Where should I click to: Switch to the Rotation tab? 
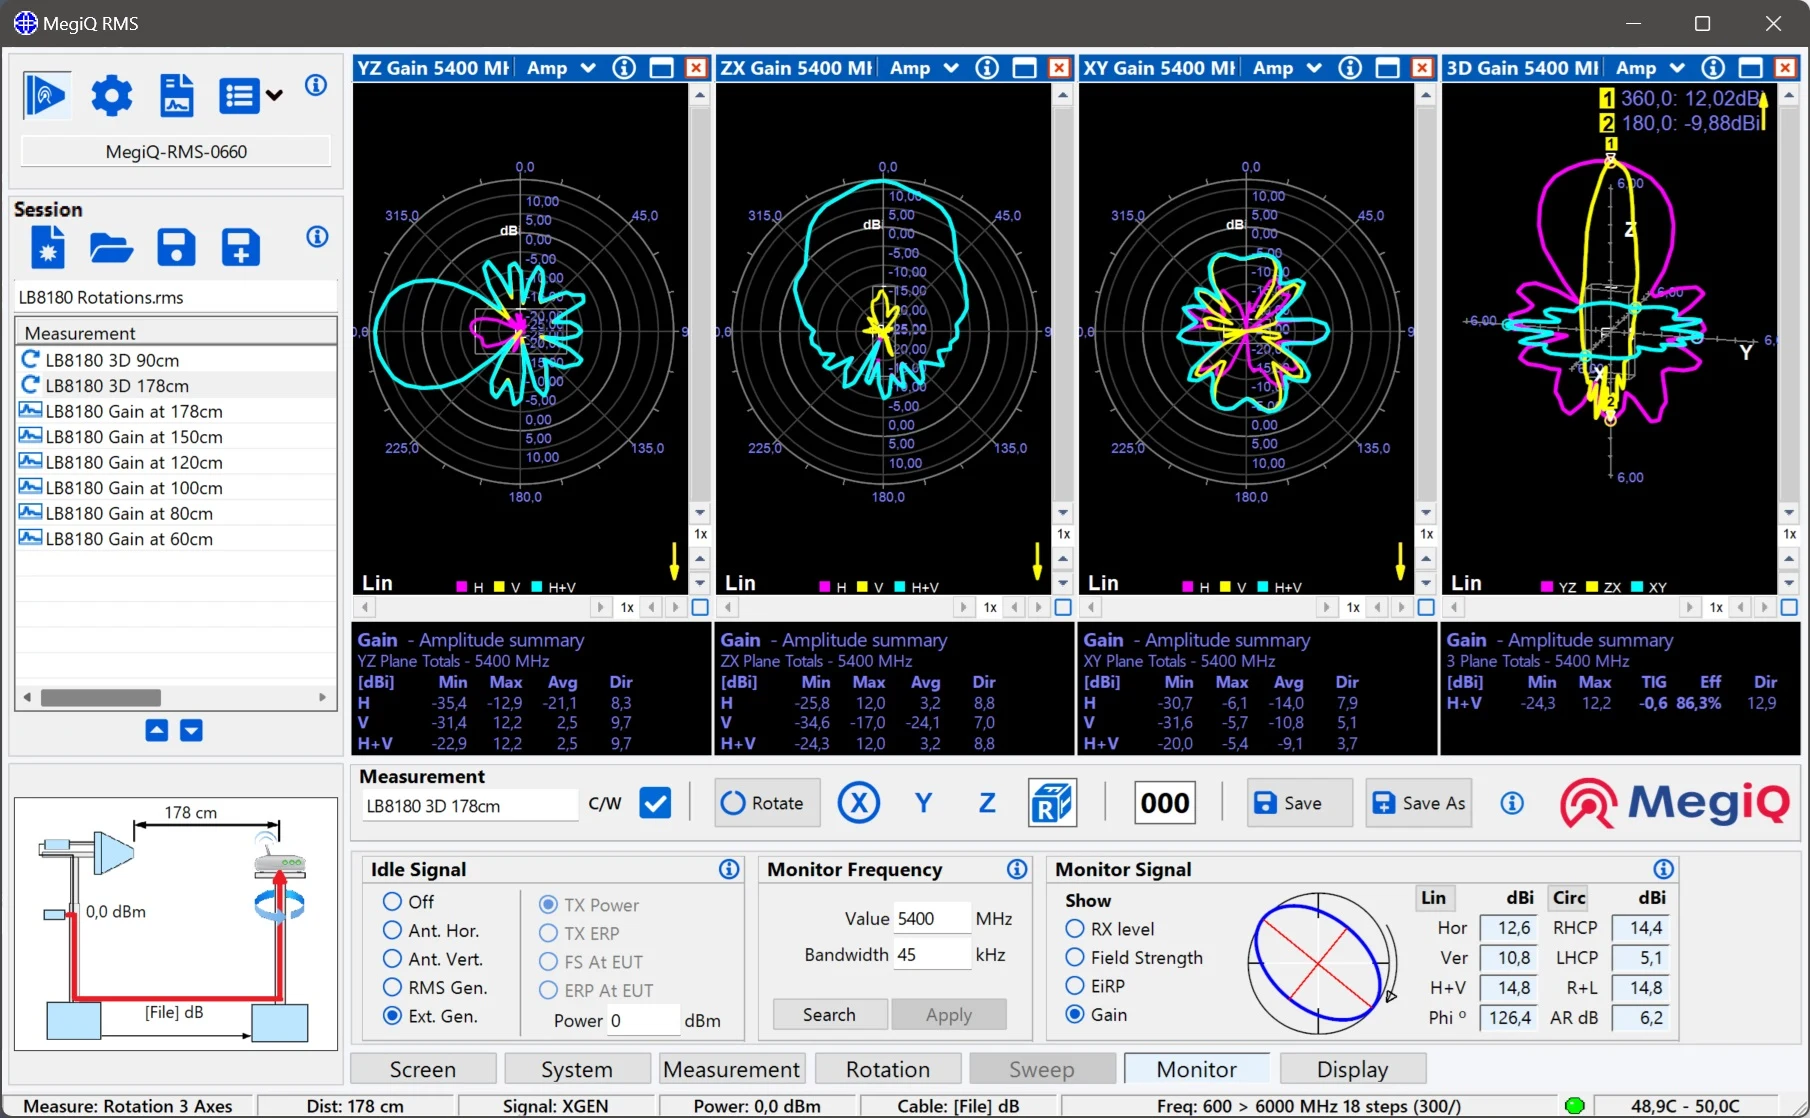[887, 1069]
